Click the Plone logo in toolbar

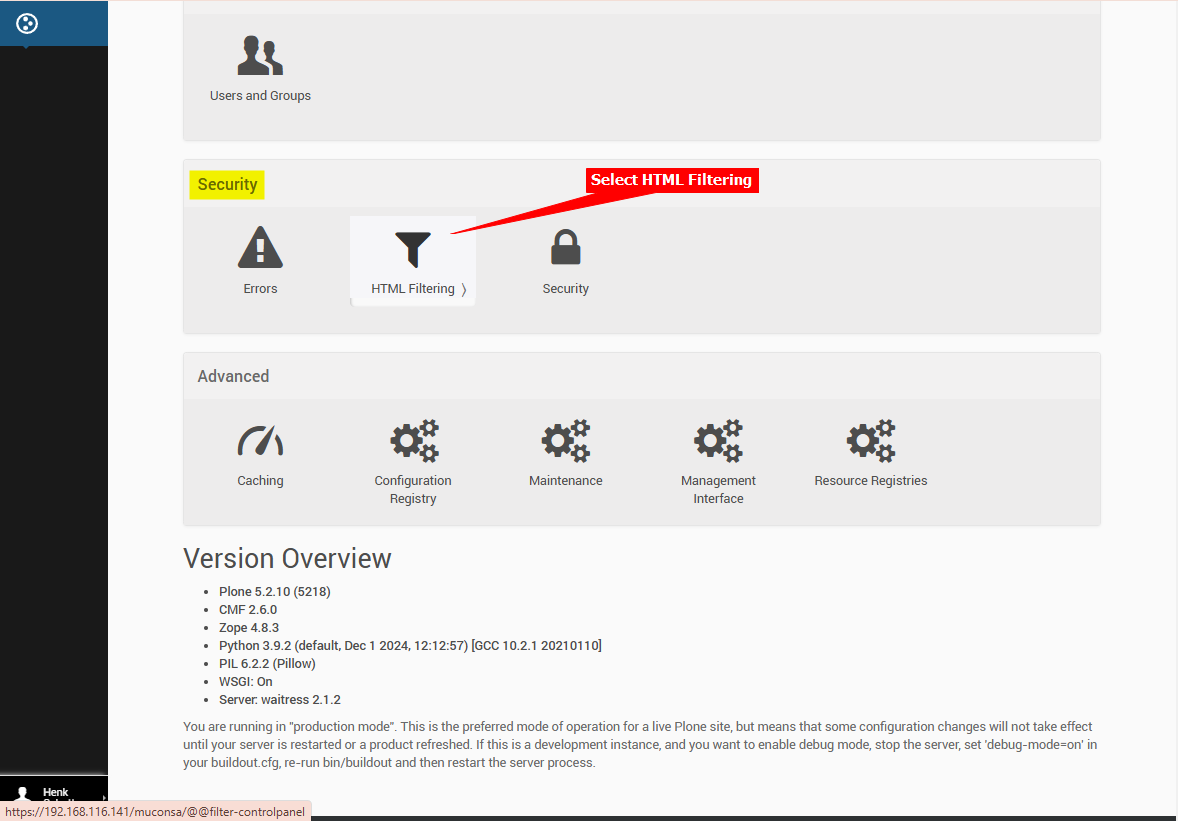click(x=27, y=24)
